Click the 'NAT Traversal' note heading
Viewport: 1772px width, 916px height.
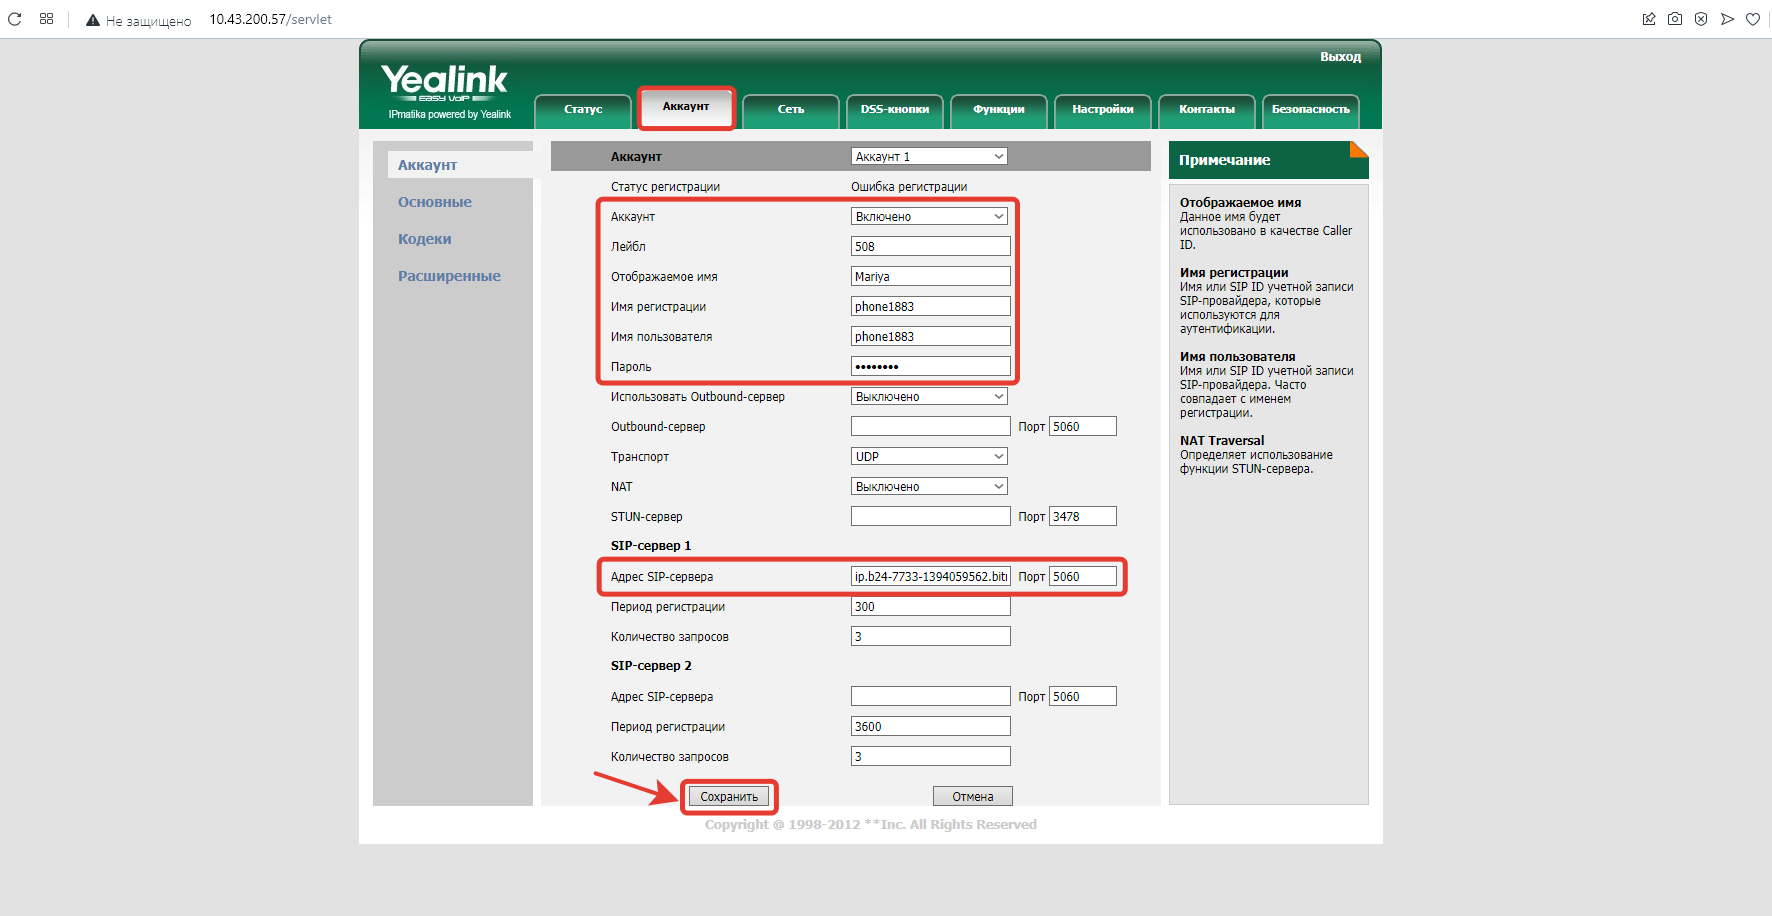coord(1222,440)
